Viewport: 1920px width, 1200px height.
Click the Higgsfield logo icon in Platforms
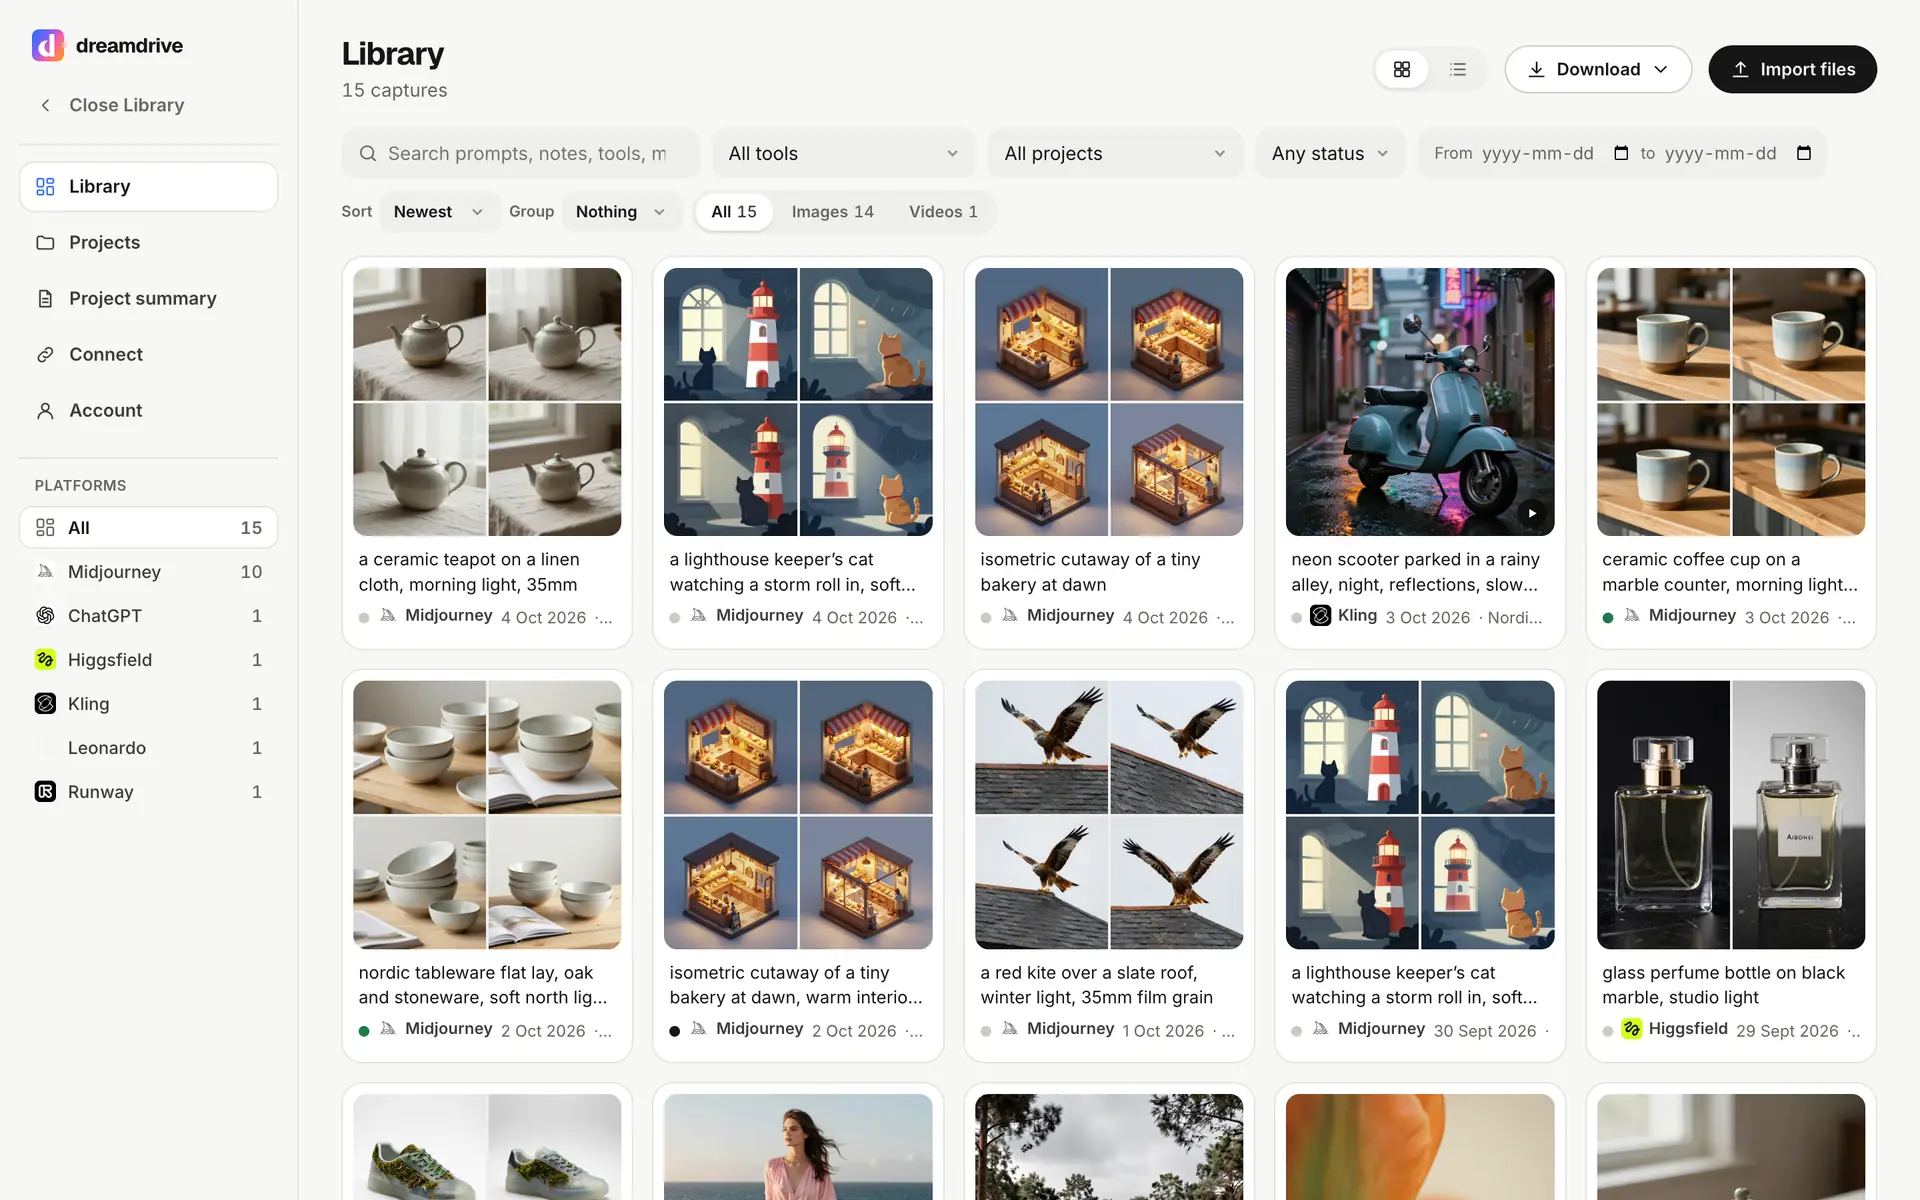tap(45, 660)
